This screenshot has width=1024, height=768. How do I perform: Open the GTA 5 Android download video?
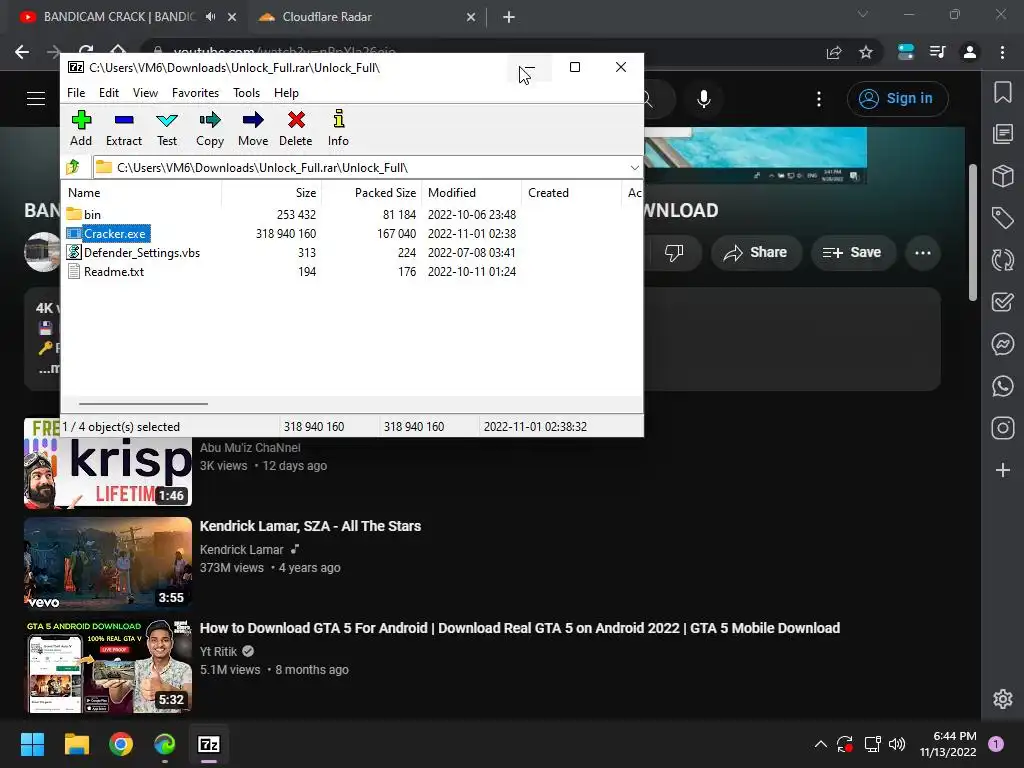(520, 628)
